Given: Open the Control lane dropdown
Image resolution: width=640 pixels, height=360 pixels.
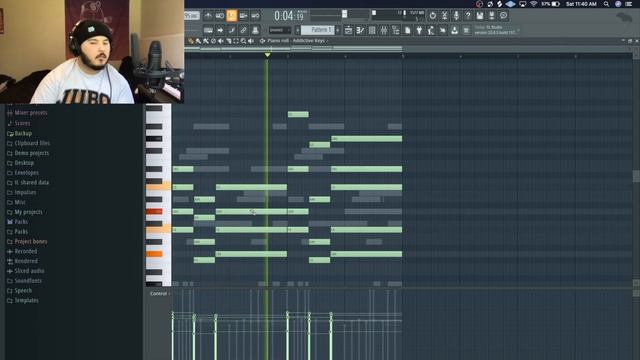Looking at the screenshot, I should coord(160,293).
